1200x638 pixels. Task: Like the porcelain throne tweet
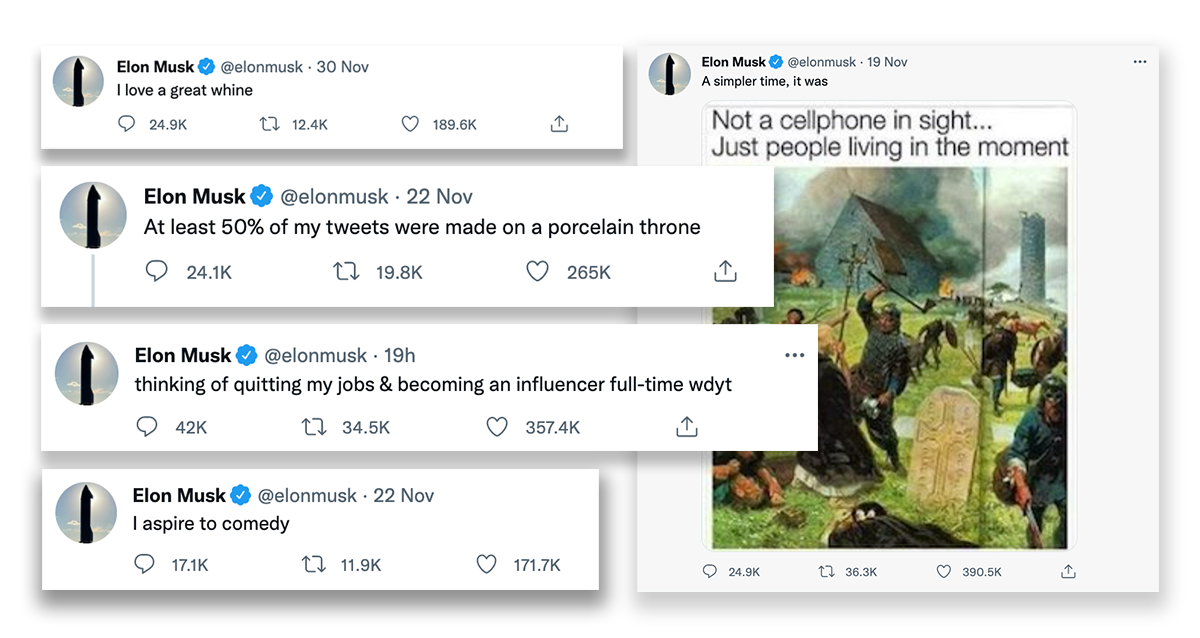(537, 271)
